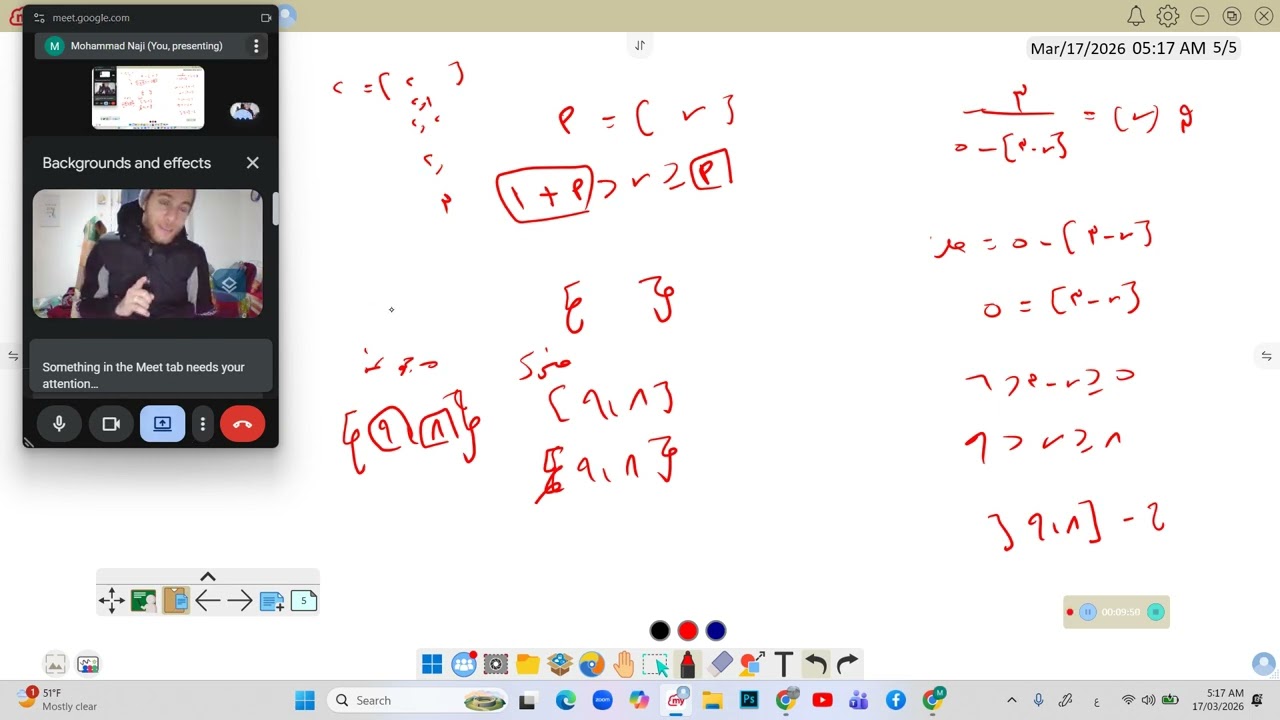Open whiteboard notifications bell
This screenshot has width=1280, height=720.
tap(1136, 16)
